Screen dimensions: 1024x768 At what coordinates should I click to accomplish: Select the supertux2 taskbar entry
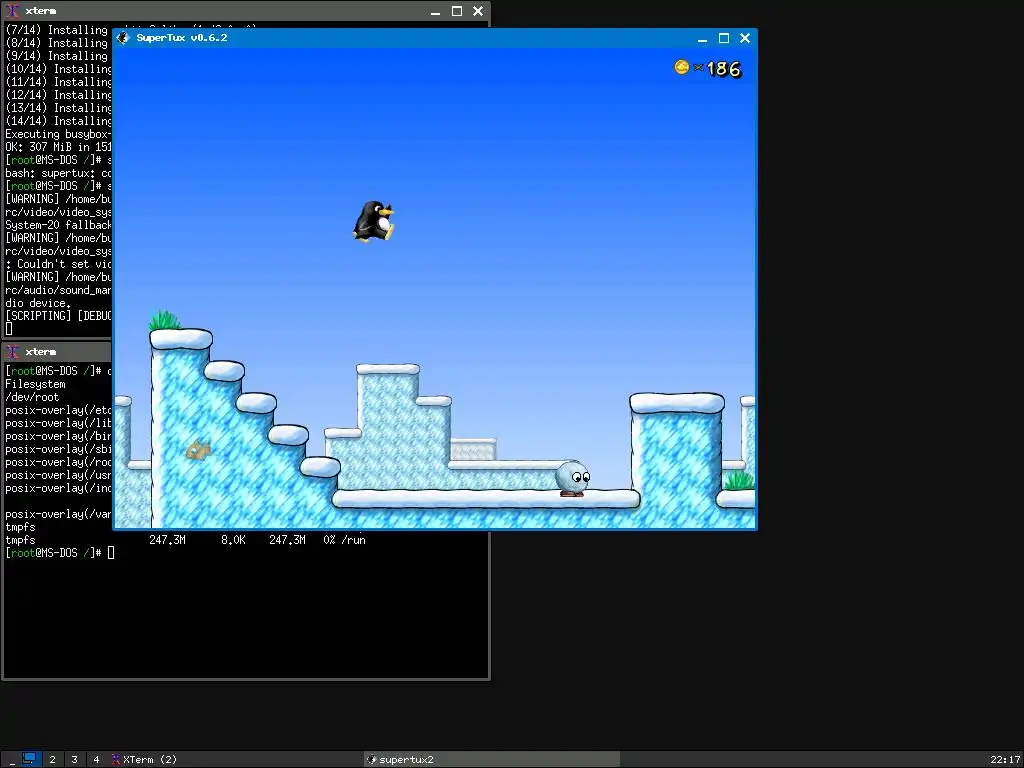(491, 760)
